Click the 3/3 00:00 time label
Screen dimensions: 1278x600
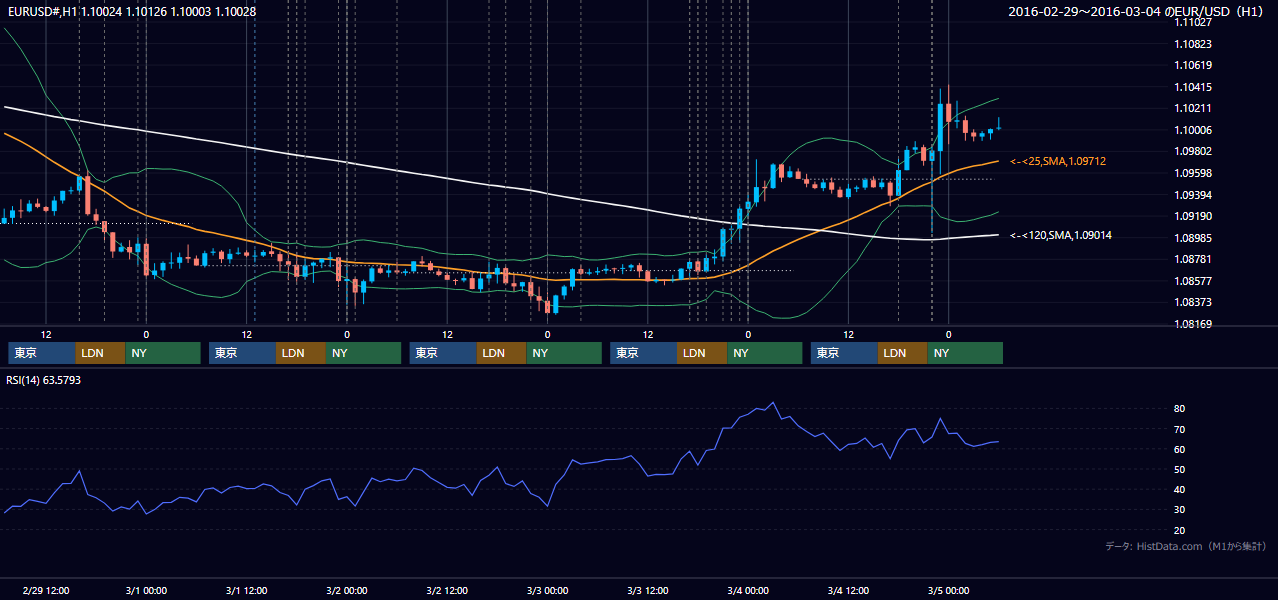pyautogui.click(x=547, y=591)
